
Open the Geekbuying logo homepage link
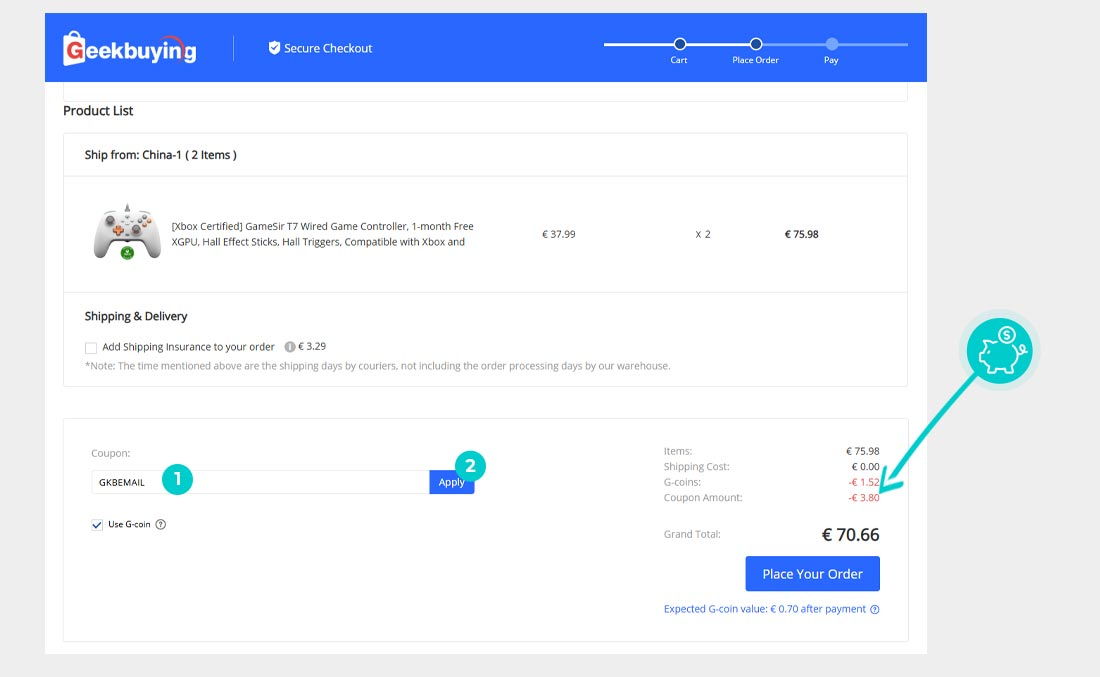(130, 48)
